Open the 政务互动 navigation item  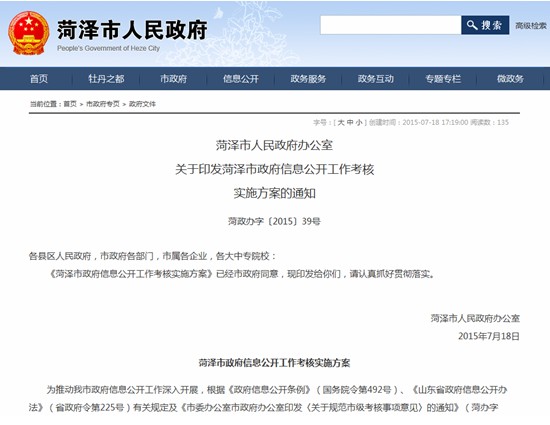coord(375,79)
